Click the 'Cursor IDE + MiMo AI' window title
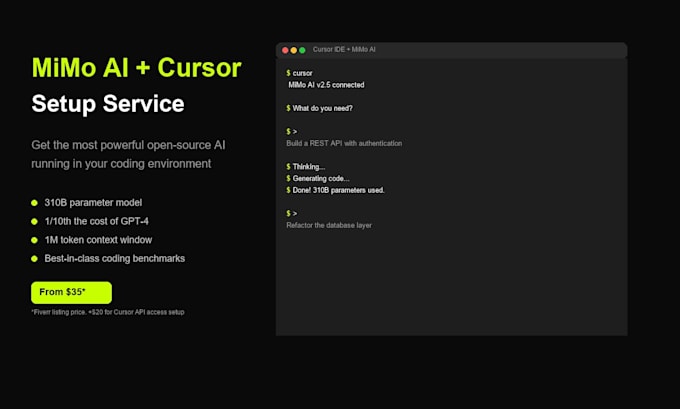Viewport: 680px width, 409px height. pos(344,49)
